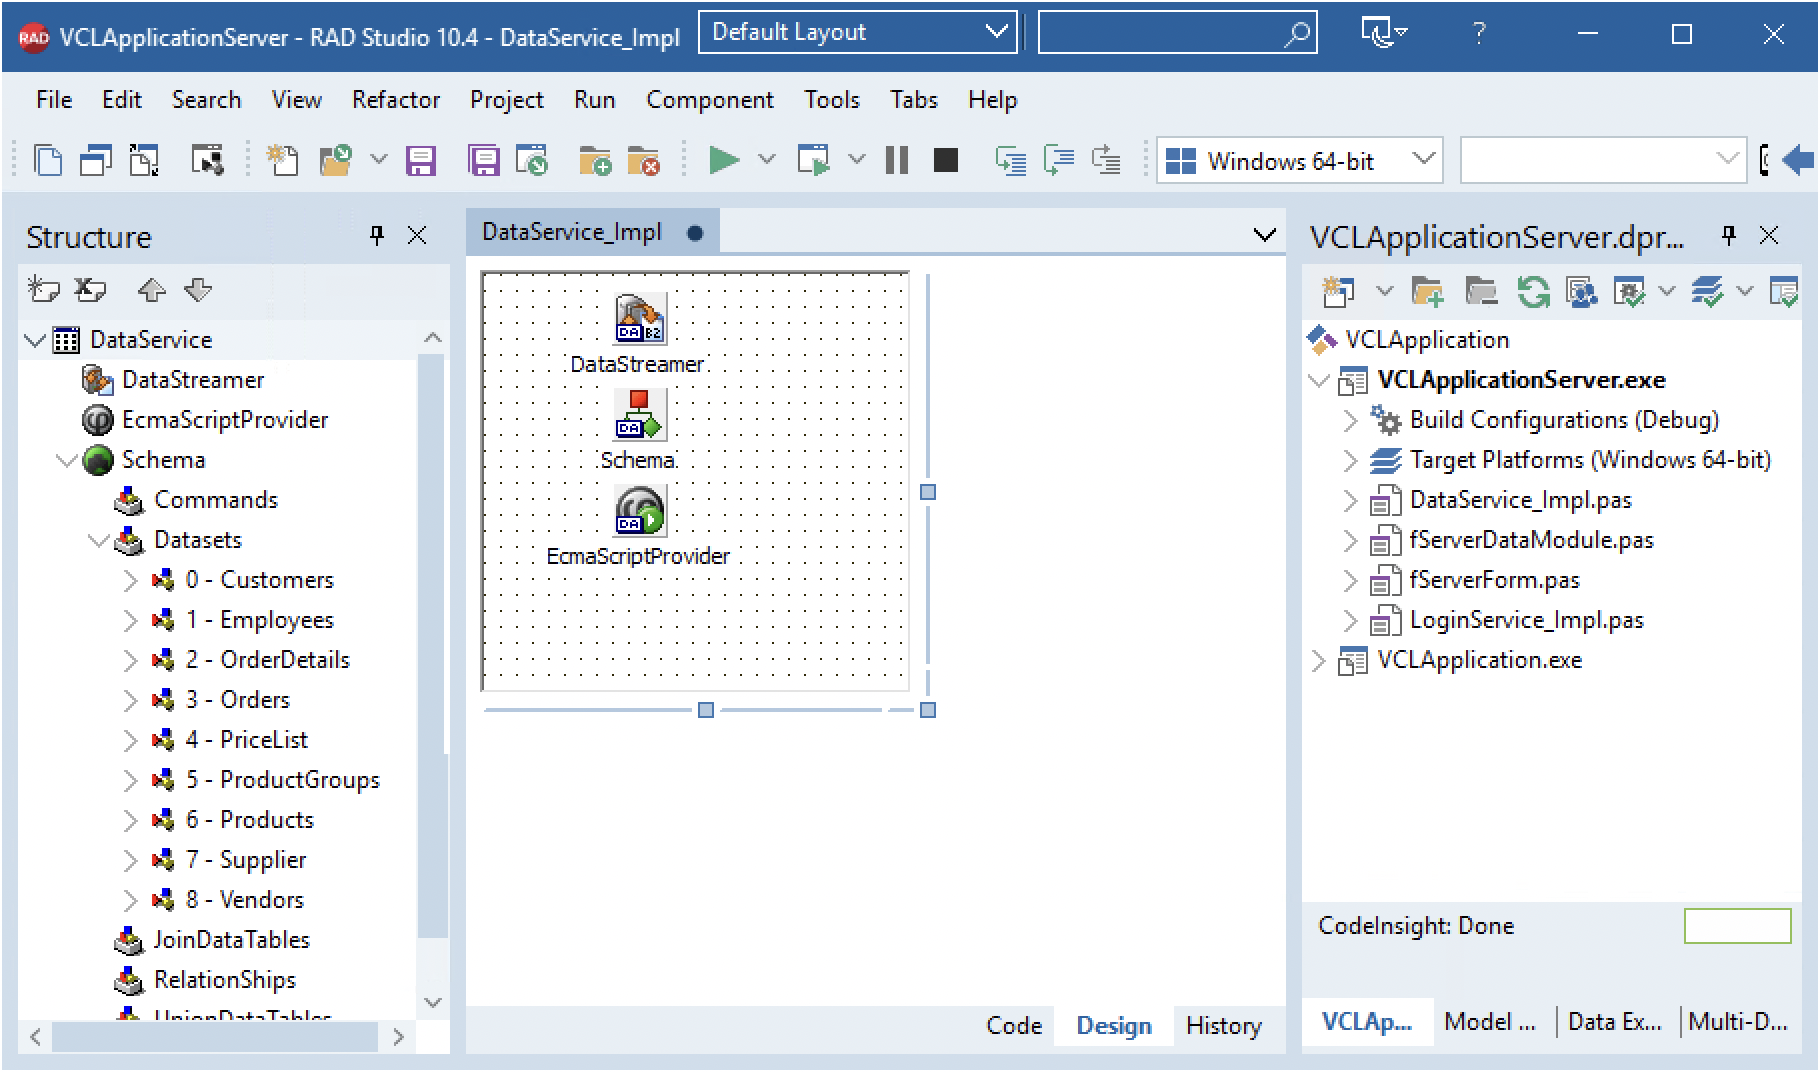Click the Save All toolbar icon
Screen dimensions: 1820x1072
click(x=484, y=160)
